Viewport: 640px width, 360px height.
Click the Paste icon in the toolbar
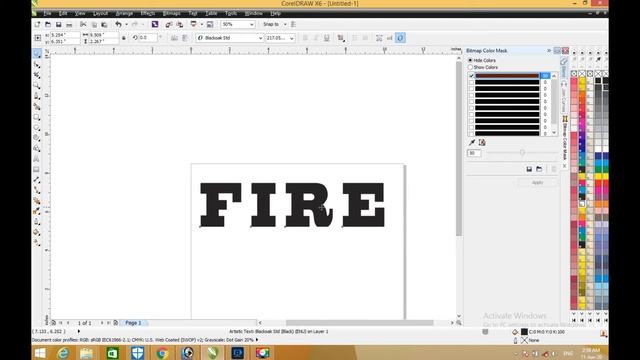point(104,24)
